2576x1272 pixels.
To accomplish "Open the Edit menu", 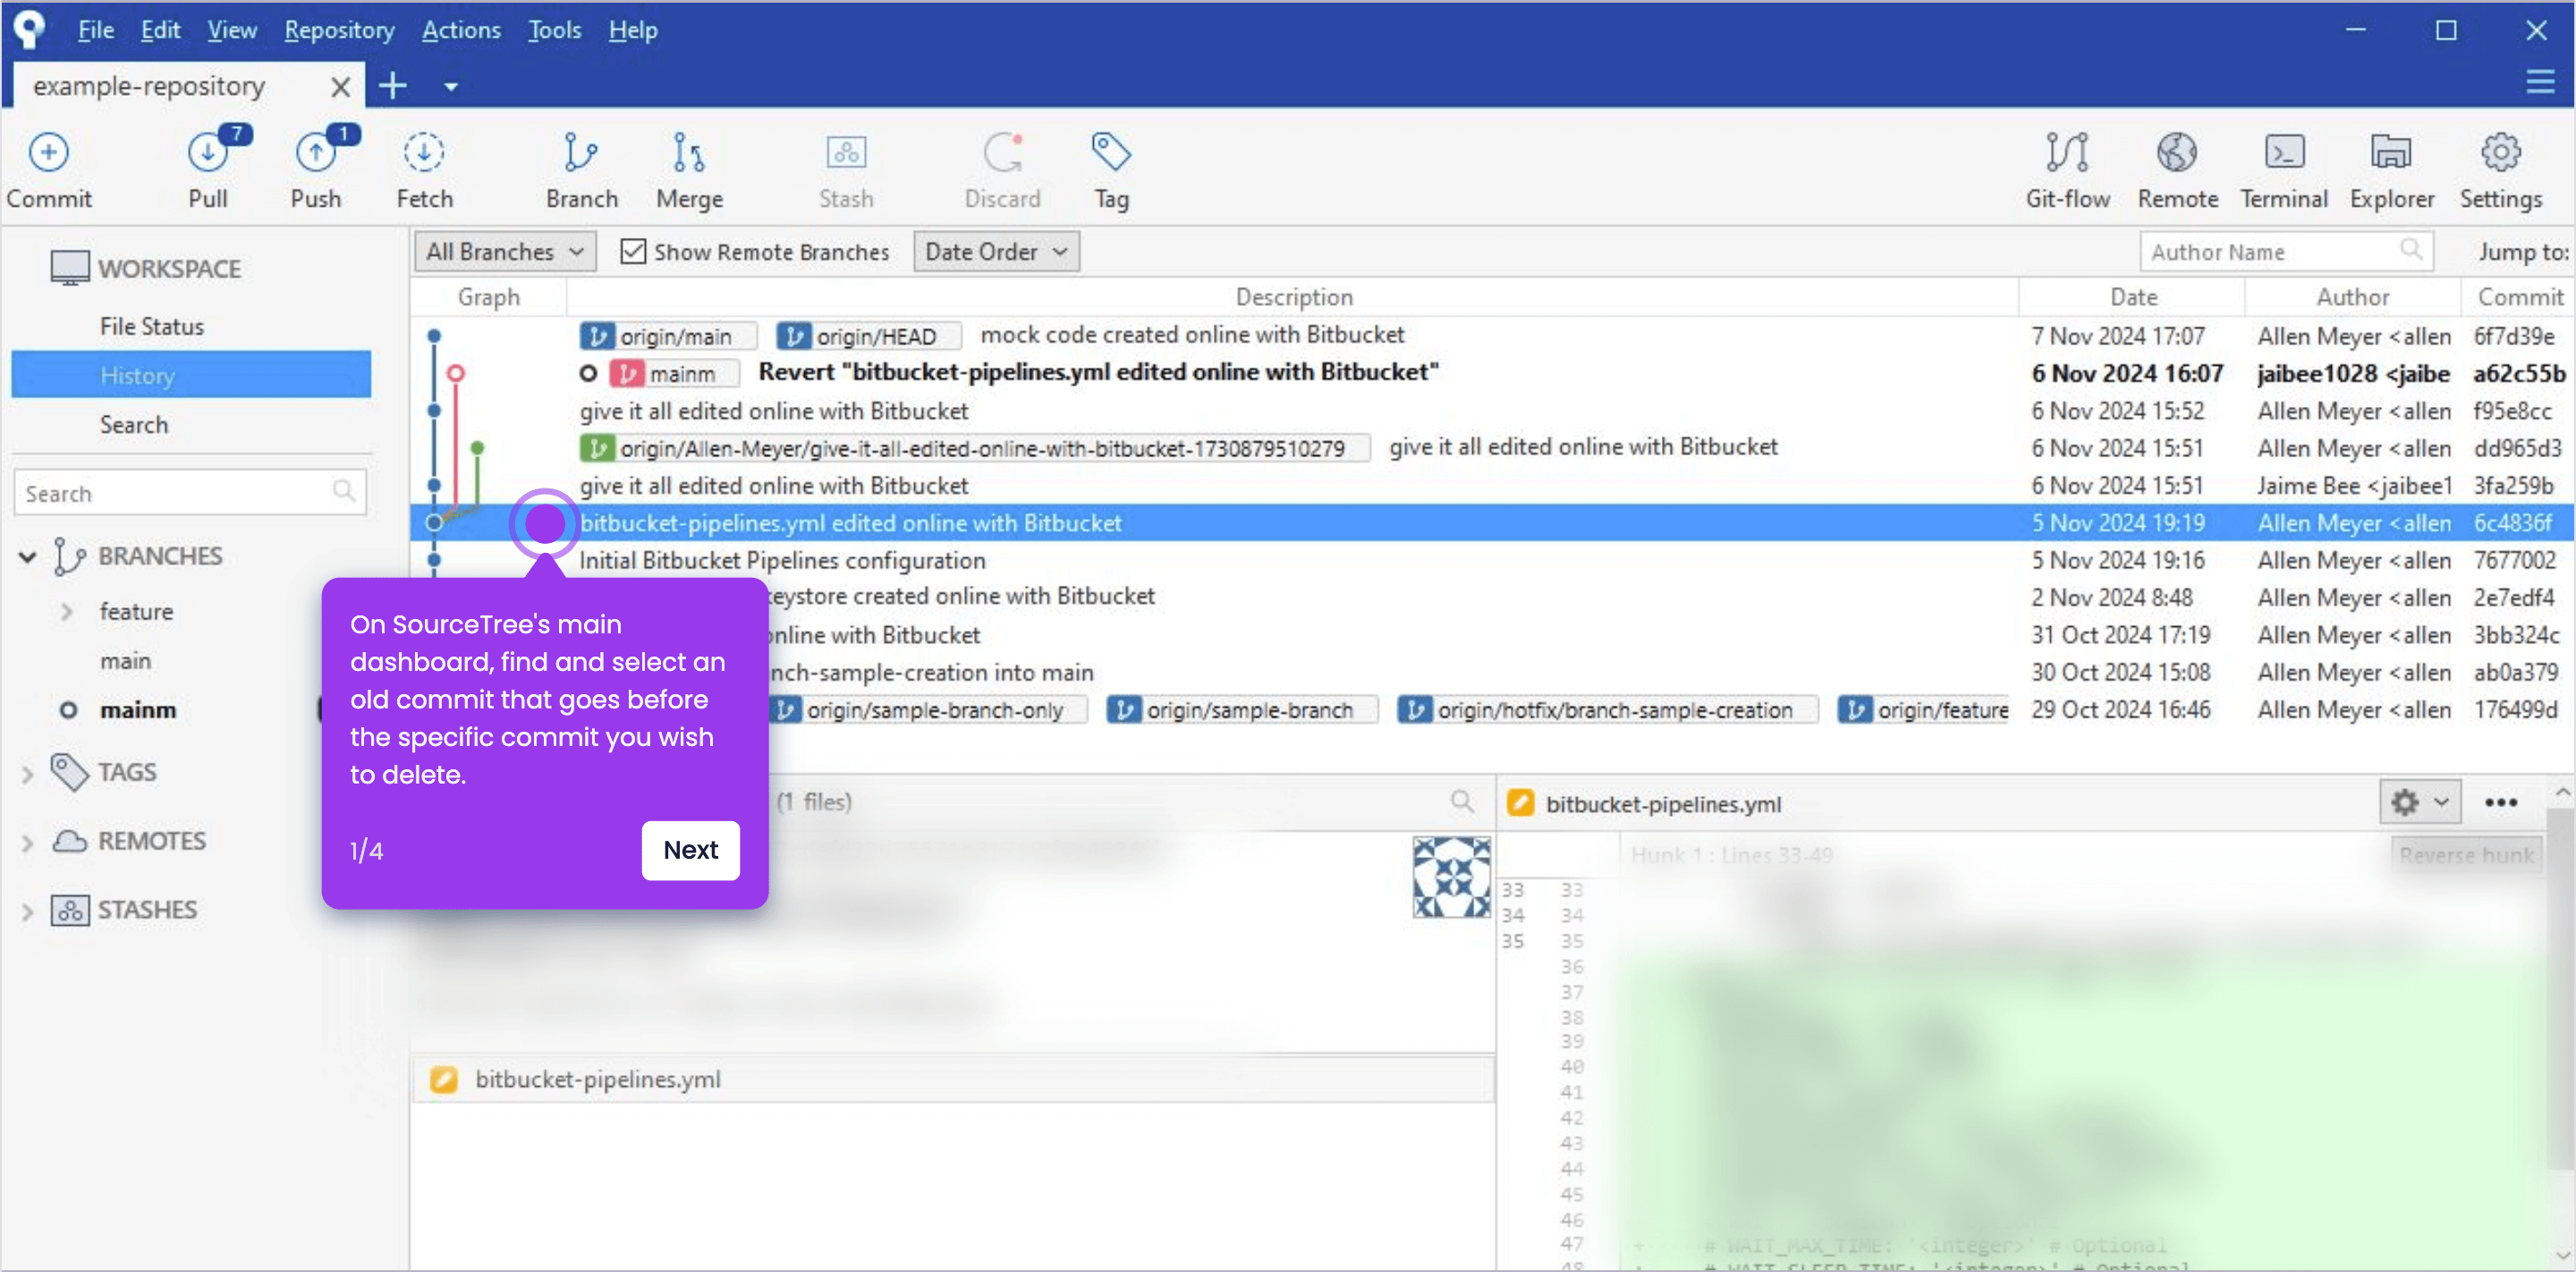I will (x=160, y=30).
